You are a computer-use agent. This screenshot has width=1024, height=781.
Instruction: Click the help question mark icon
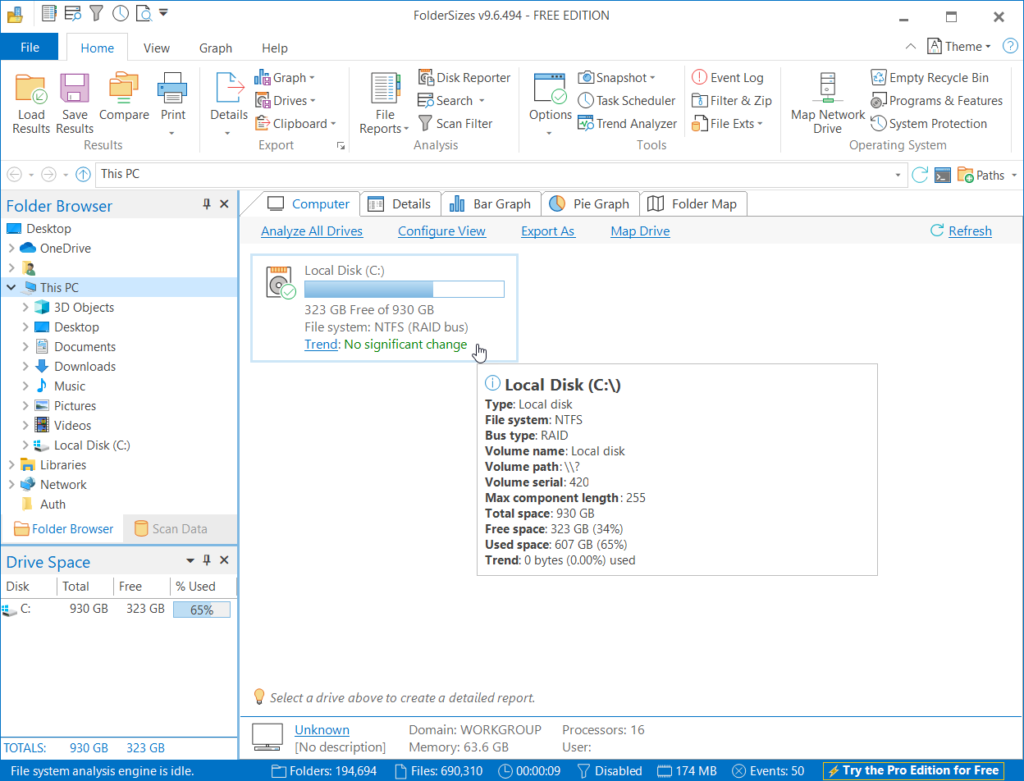(1010, 46)
